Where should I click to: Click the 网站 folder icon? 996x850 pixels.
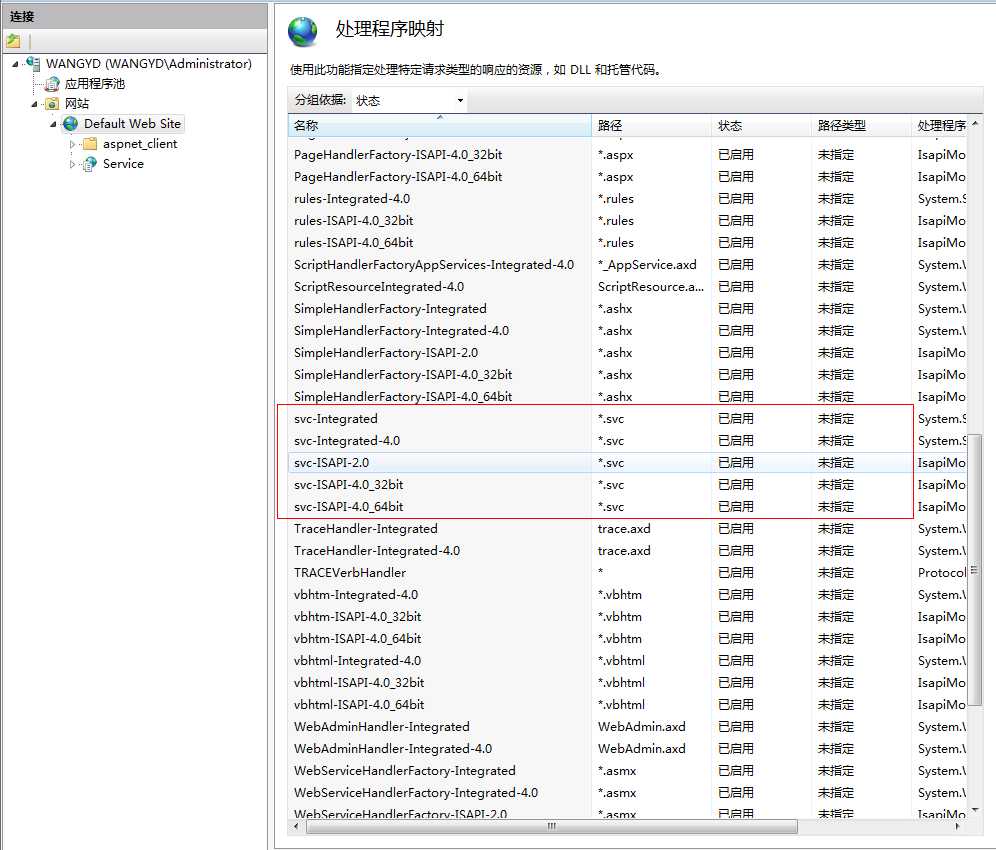pos(52,104)
